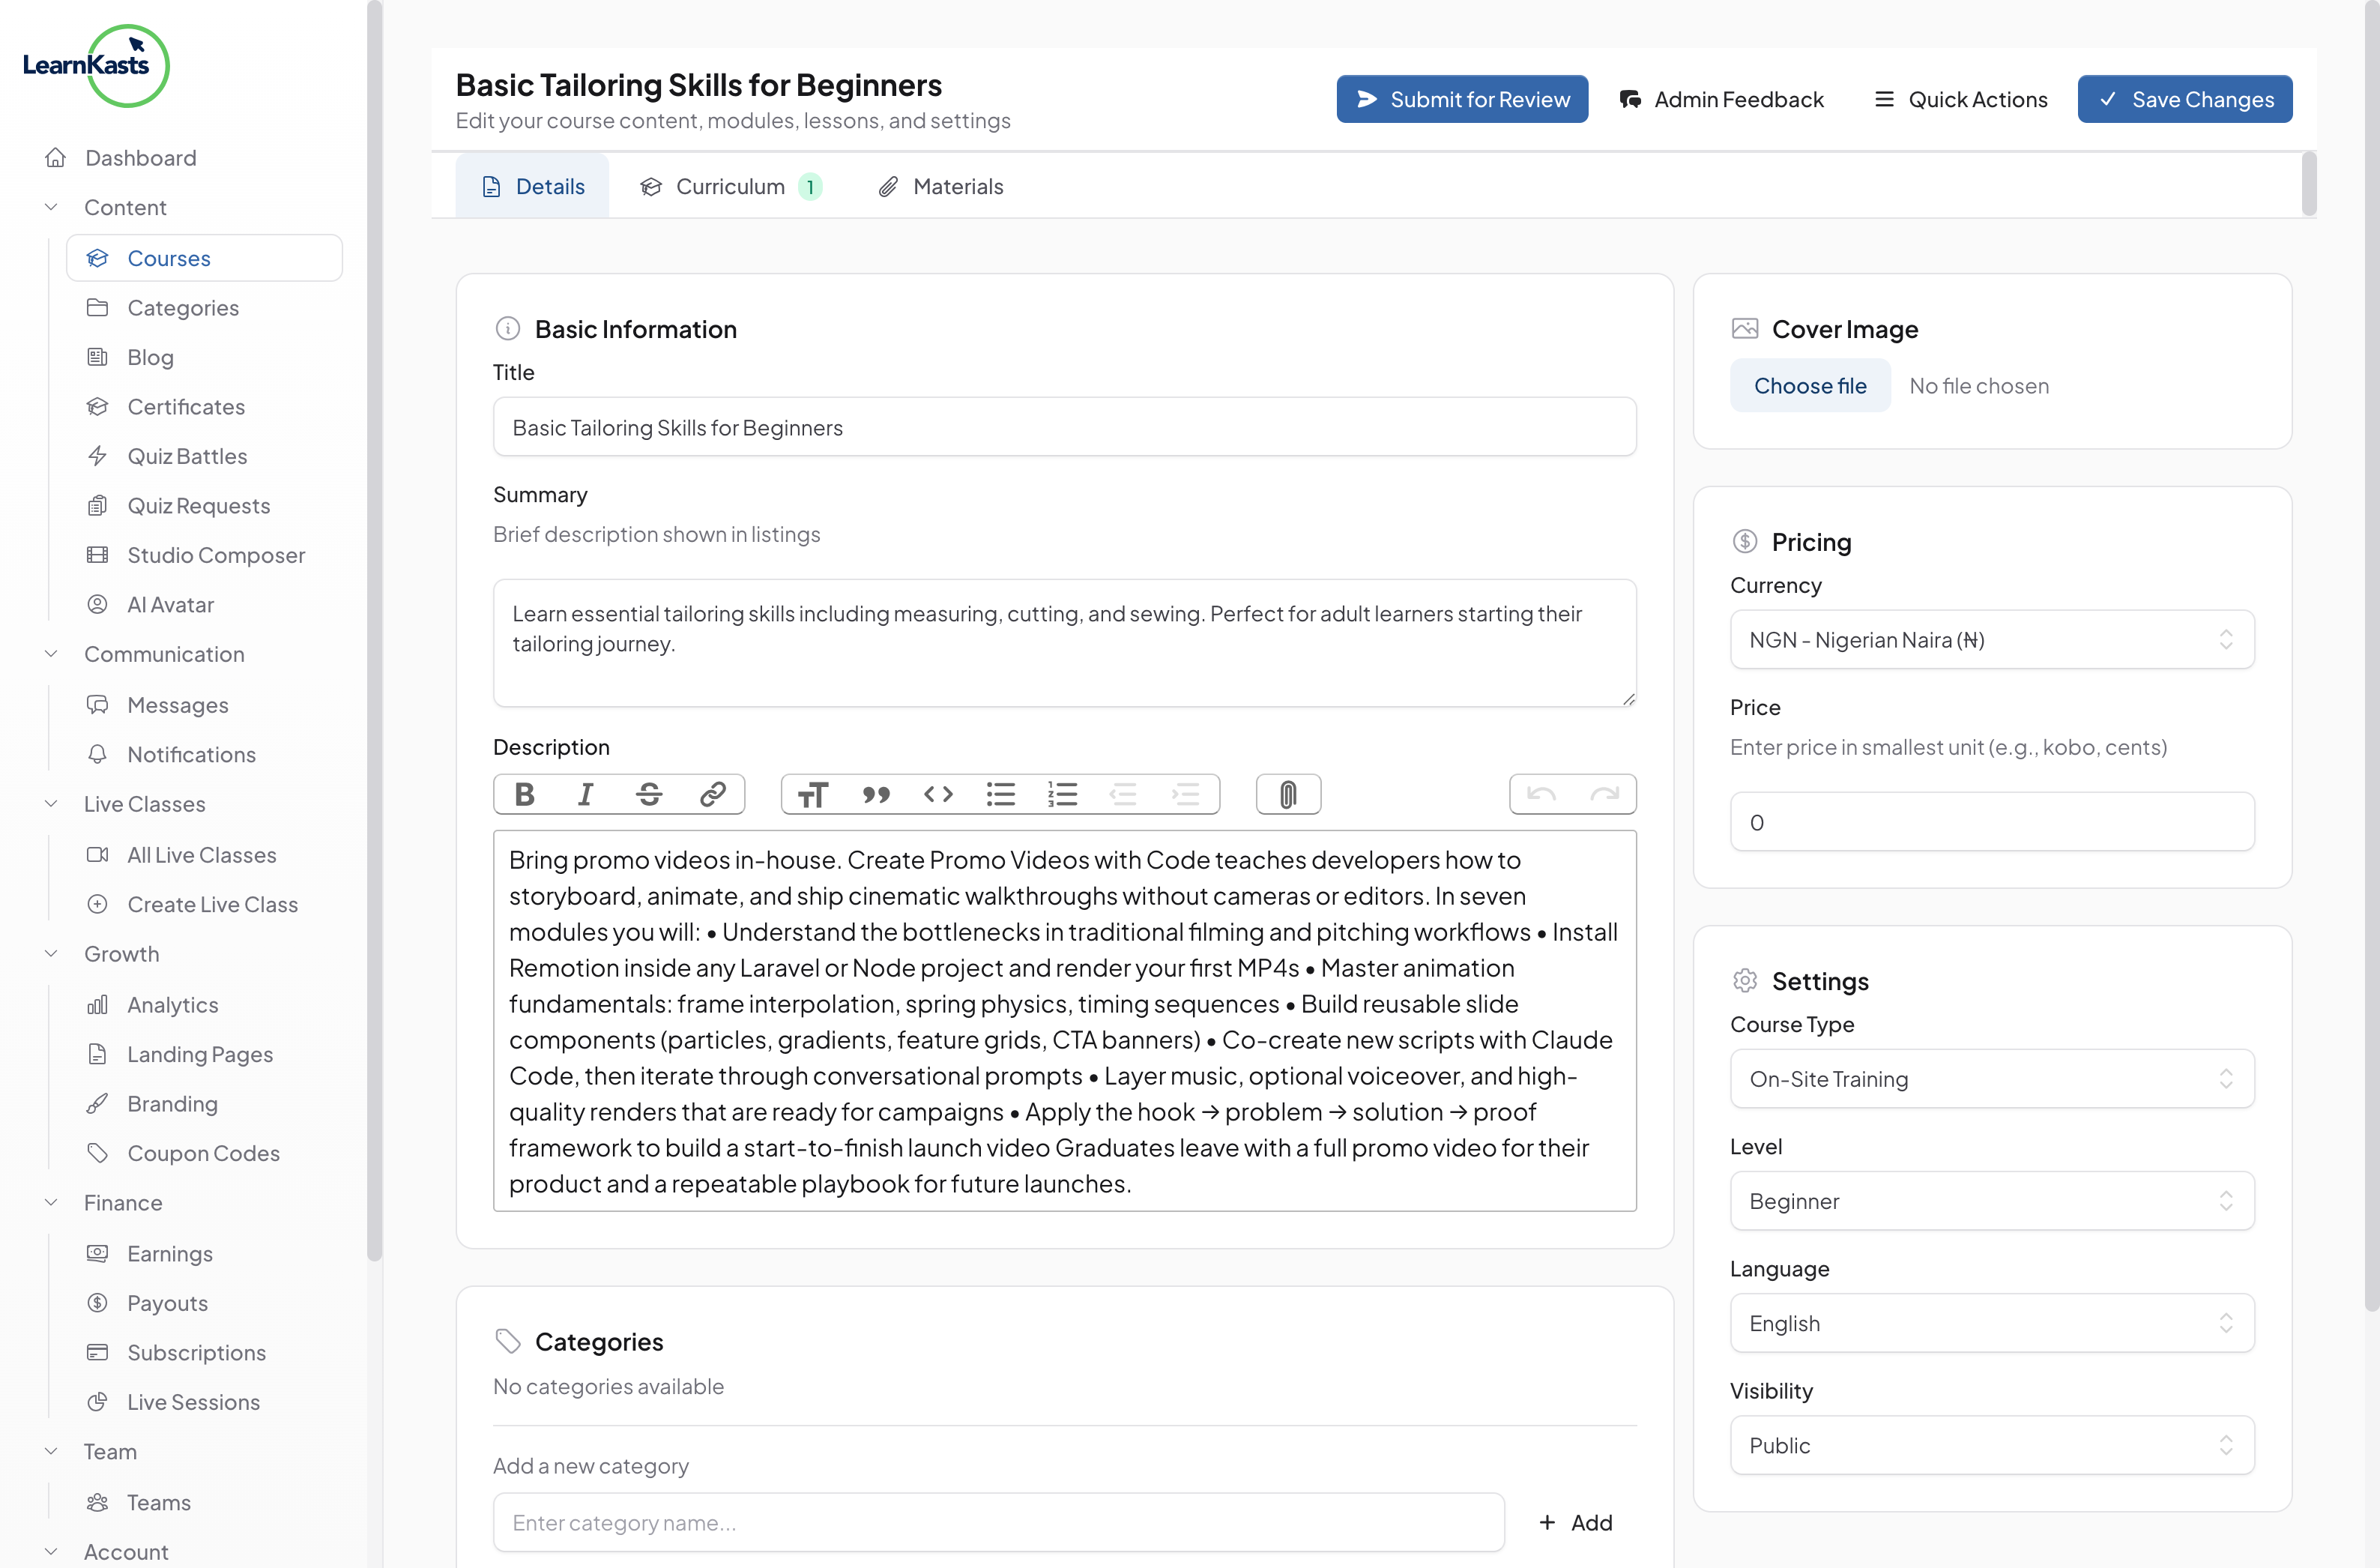Collapse the Content sidebar section
Screen dimensions: 2380x1568
(x=52, y=207)
